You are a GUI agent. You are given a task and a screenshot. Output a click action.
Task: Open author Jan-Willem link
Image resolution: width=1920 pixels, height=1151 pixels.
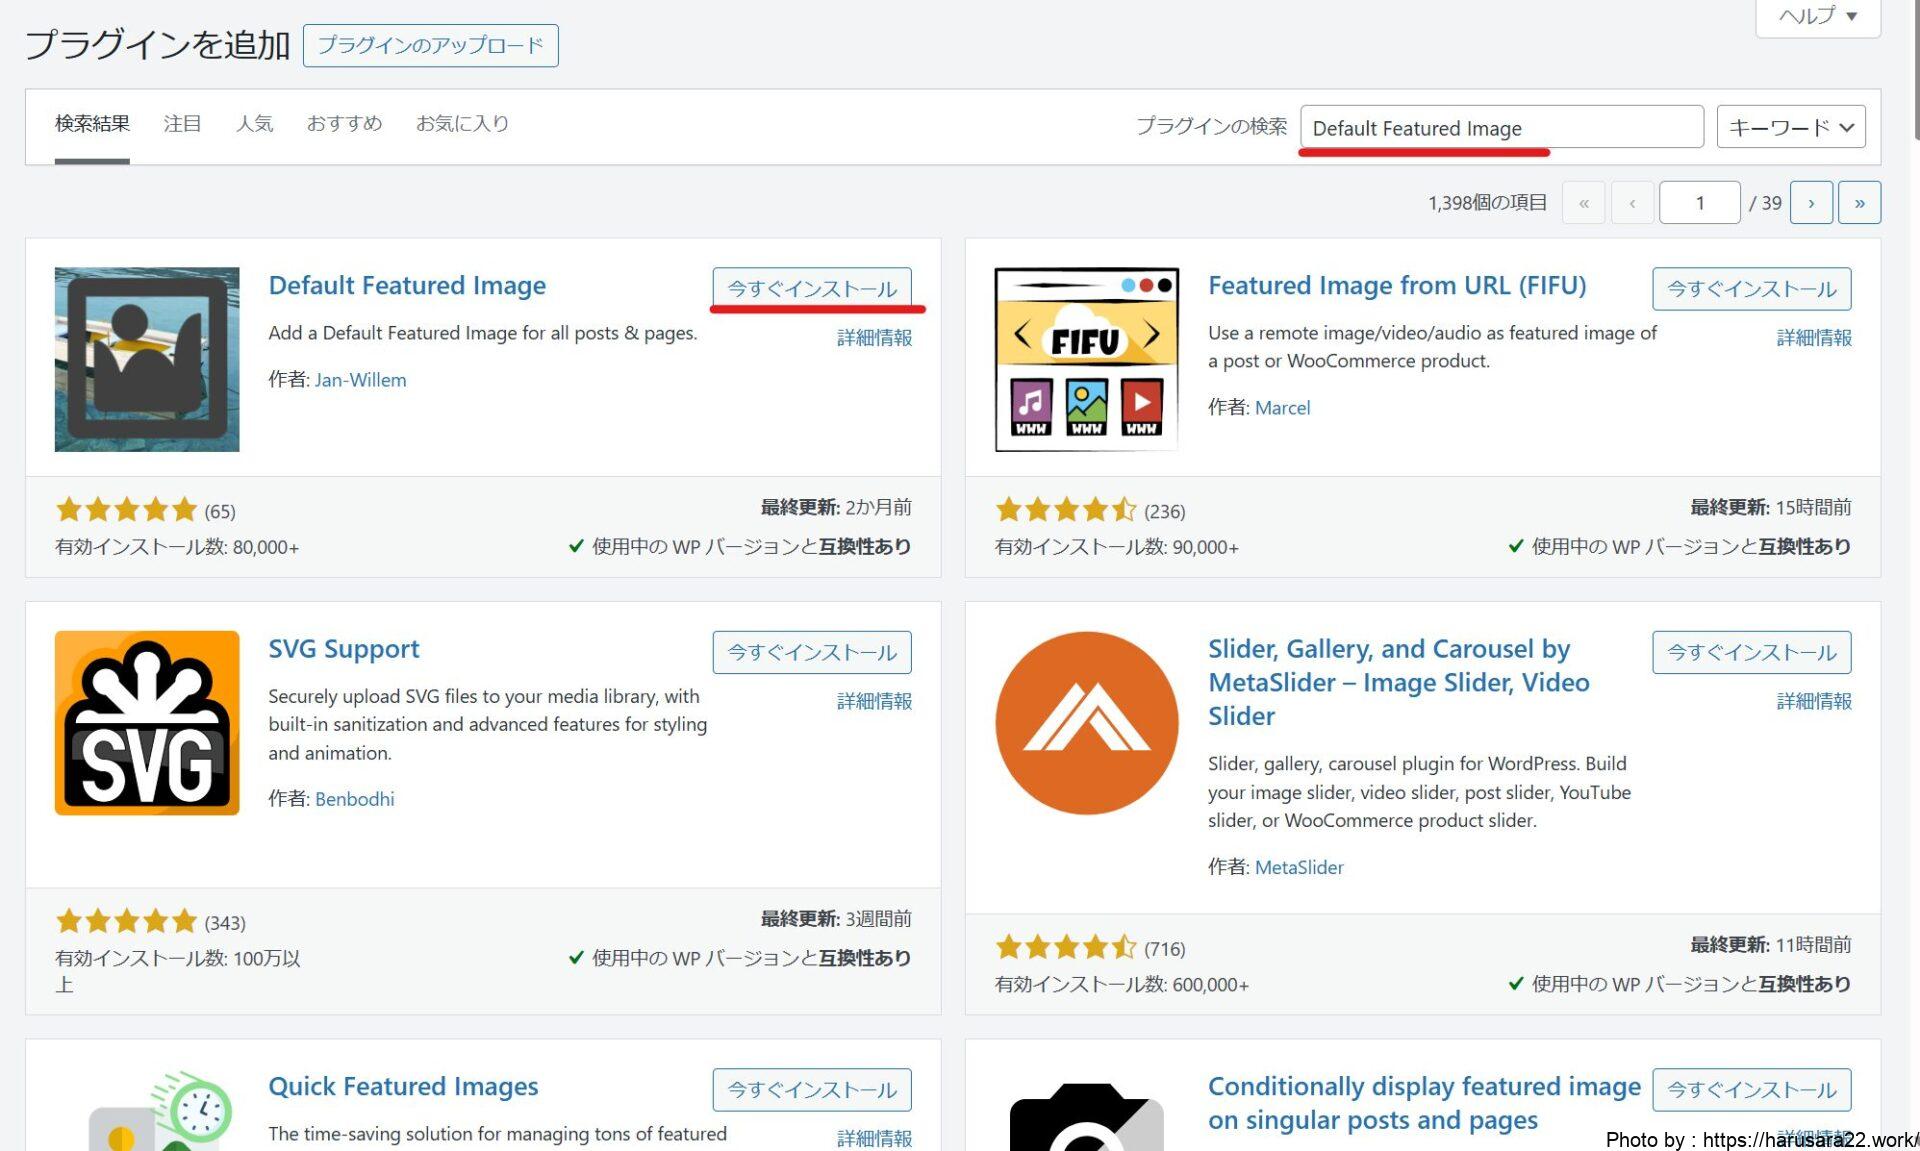point(360,380)
